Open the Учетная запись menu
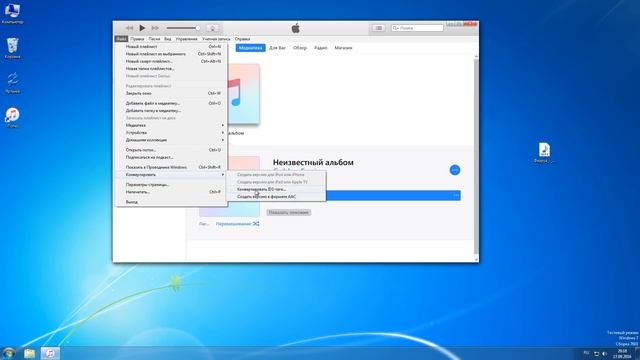Image resolution: width=640 pixels, height=360 pixels. pos(216,39)
